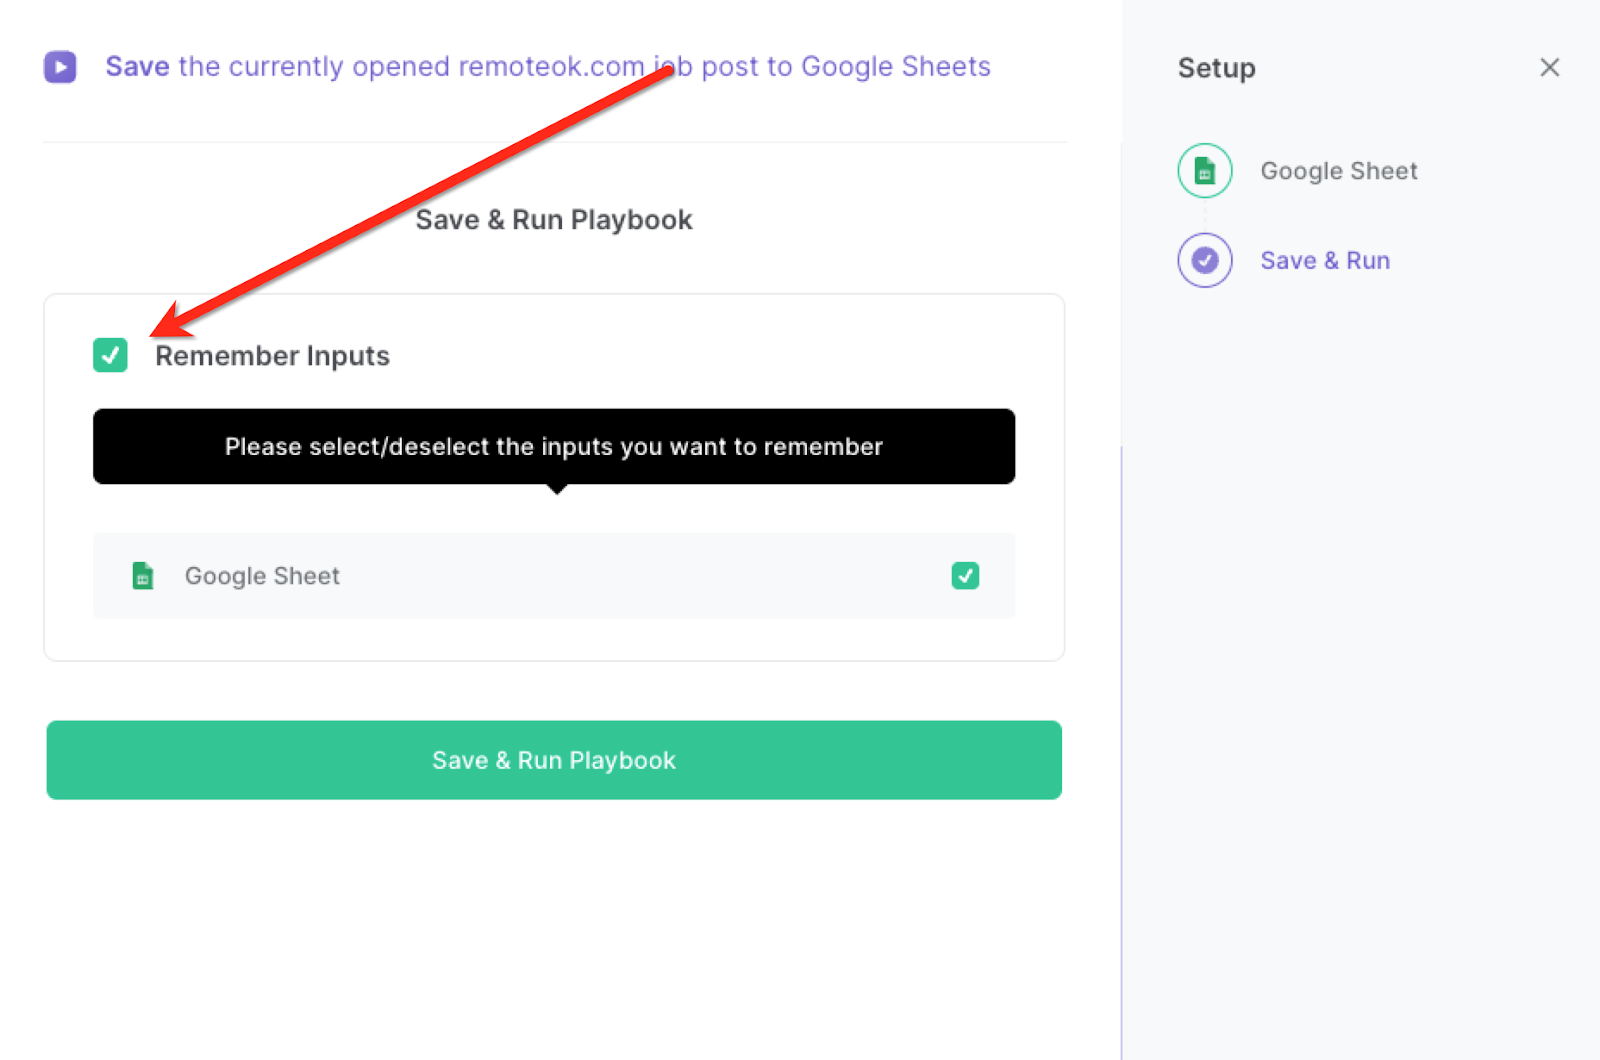The width and height of the screenshot is (1600, 1060).
Task: Select the Save & Run step in Setup
Action: point(1325,260)
